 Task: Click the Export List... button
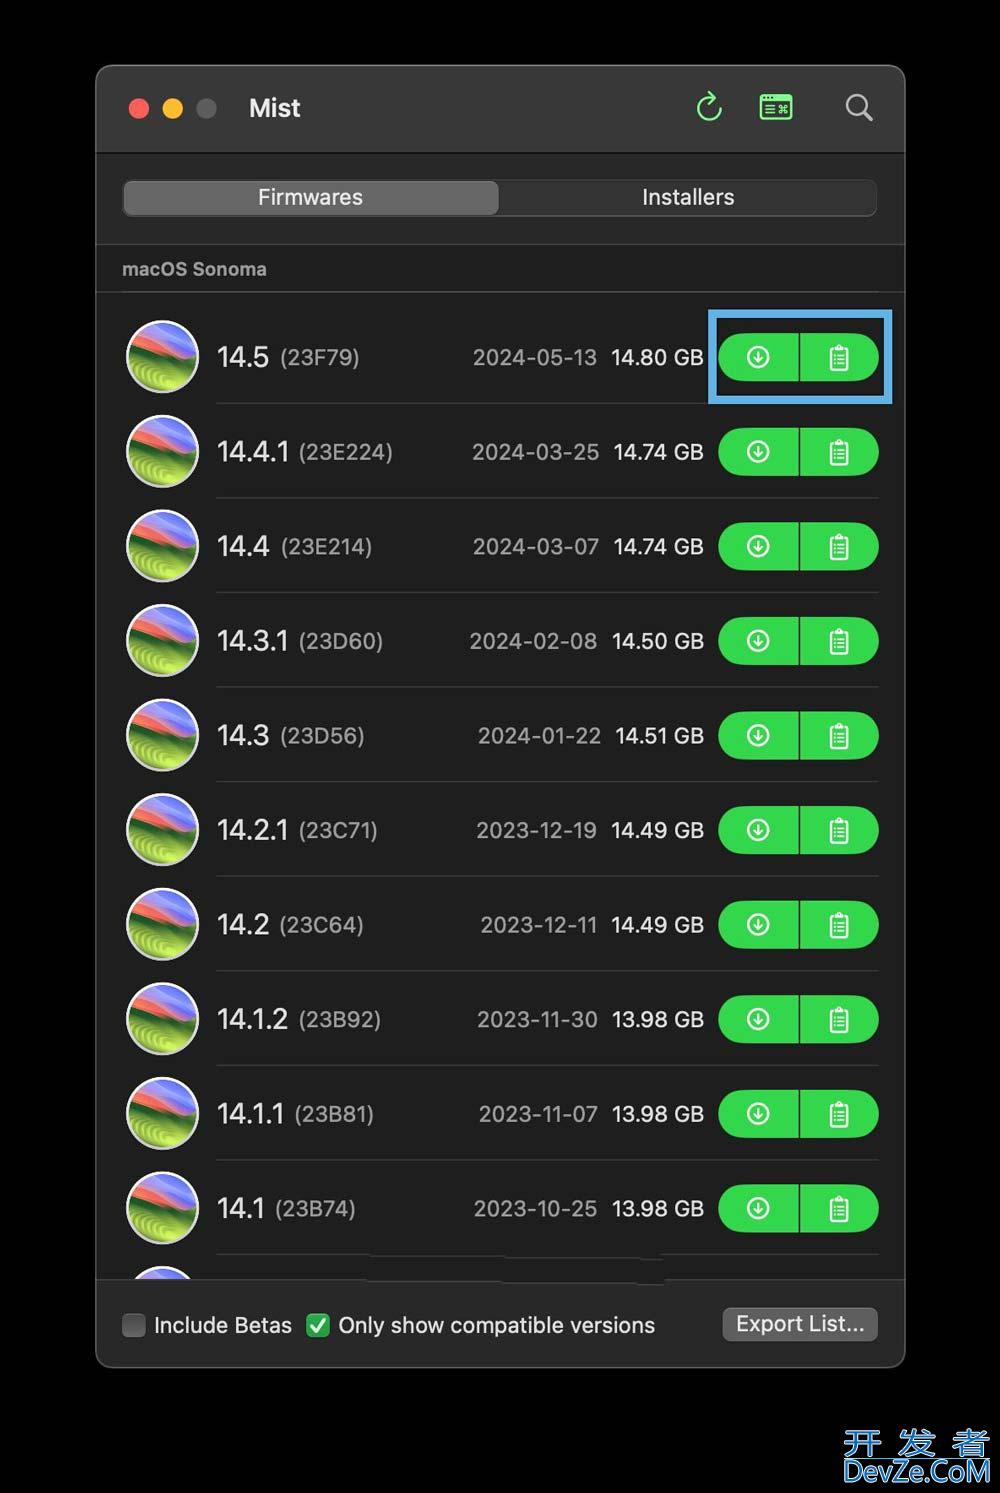click(x=800, y=1324)
